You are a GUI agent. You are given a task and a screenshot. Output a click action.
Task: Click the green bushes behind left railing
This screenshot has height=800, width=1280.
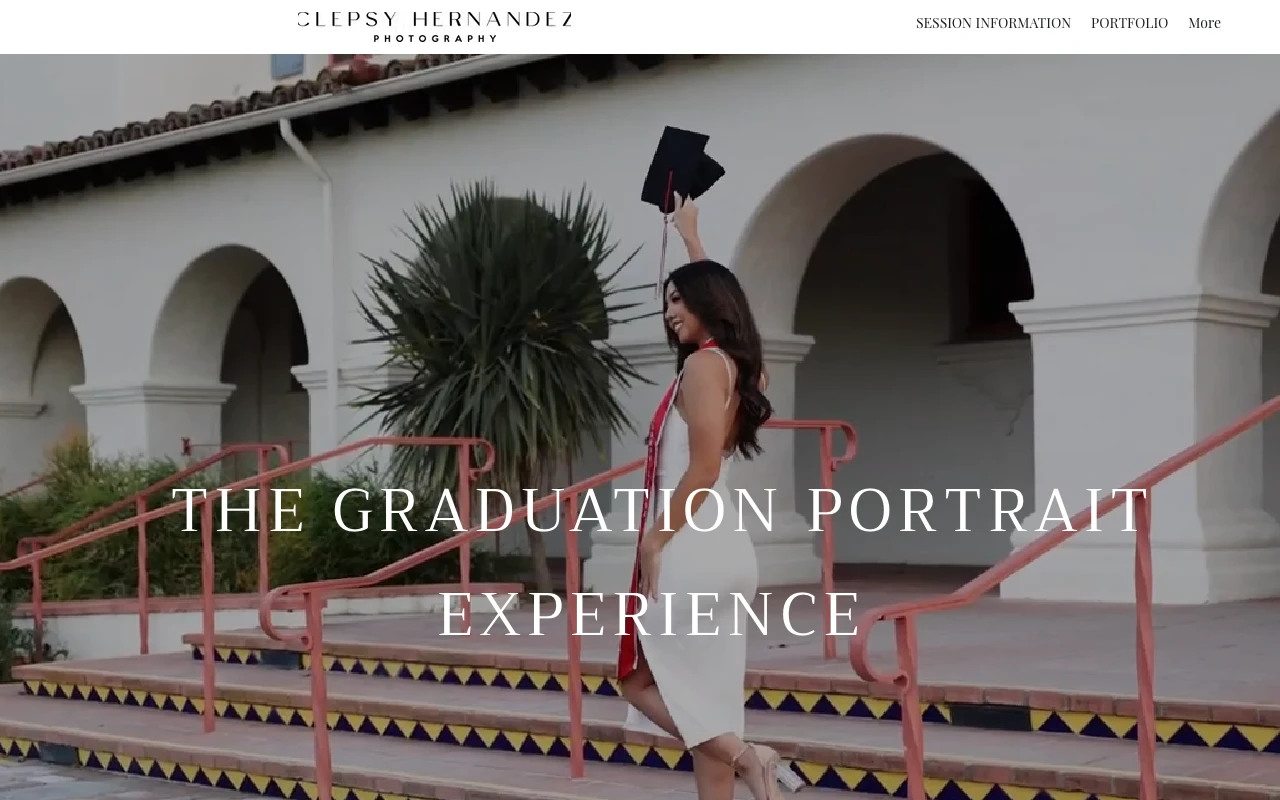click(x=150, y=530)
